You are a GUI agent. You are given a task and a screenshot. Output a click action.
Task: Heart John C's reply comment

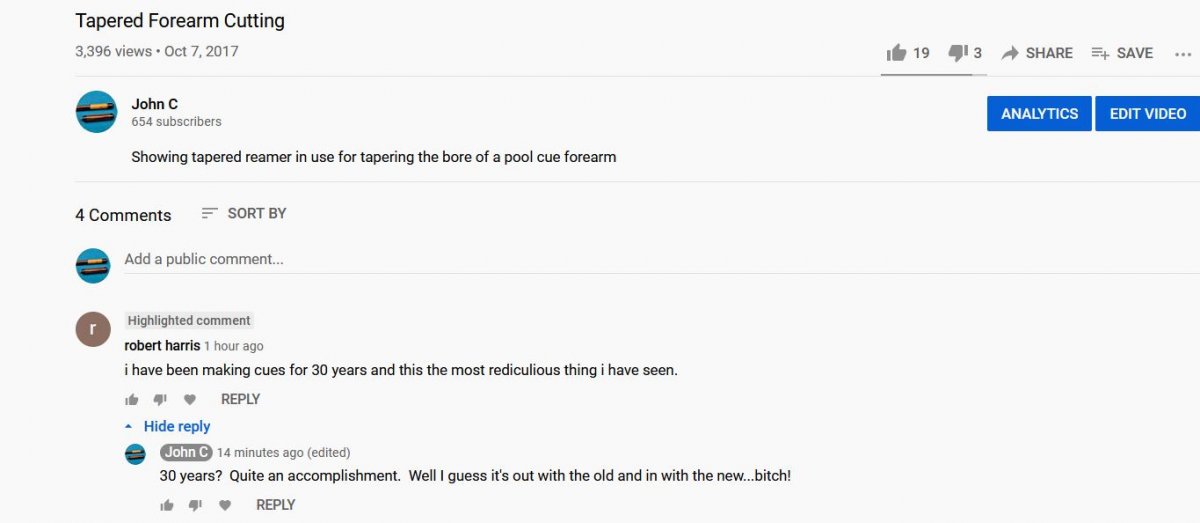click(x=225, y=506)
